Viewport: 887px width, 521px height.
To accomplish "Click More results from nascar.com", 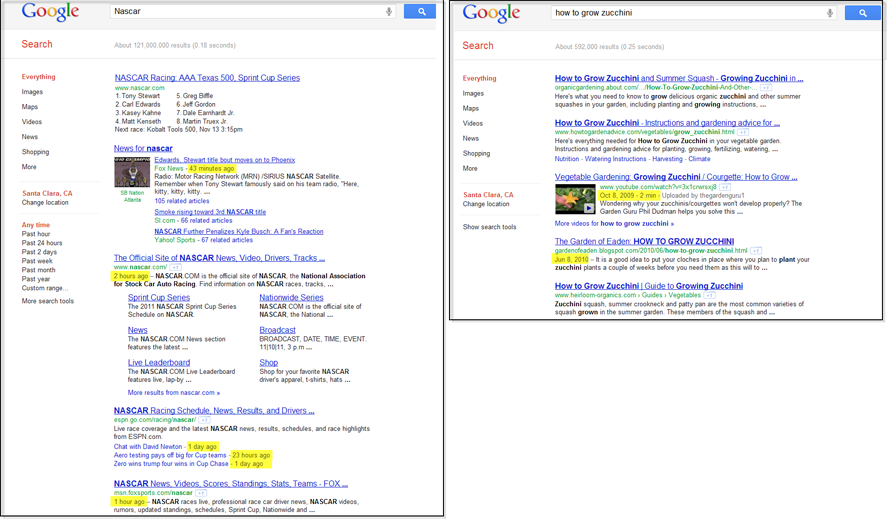I will click(x=174, y=393).
